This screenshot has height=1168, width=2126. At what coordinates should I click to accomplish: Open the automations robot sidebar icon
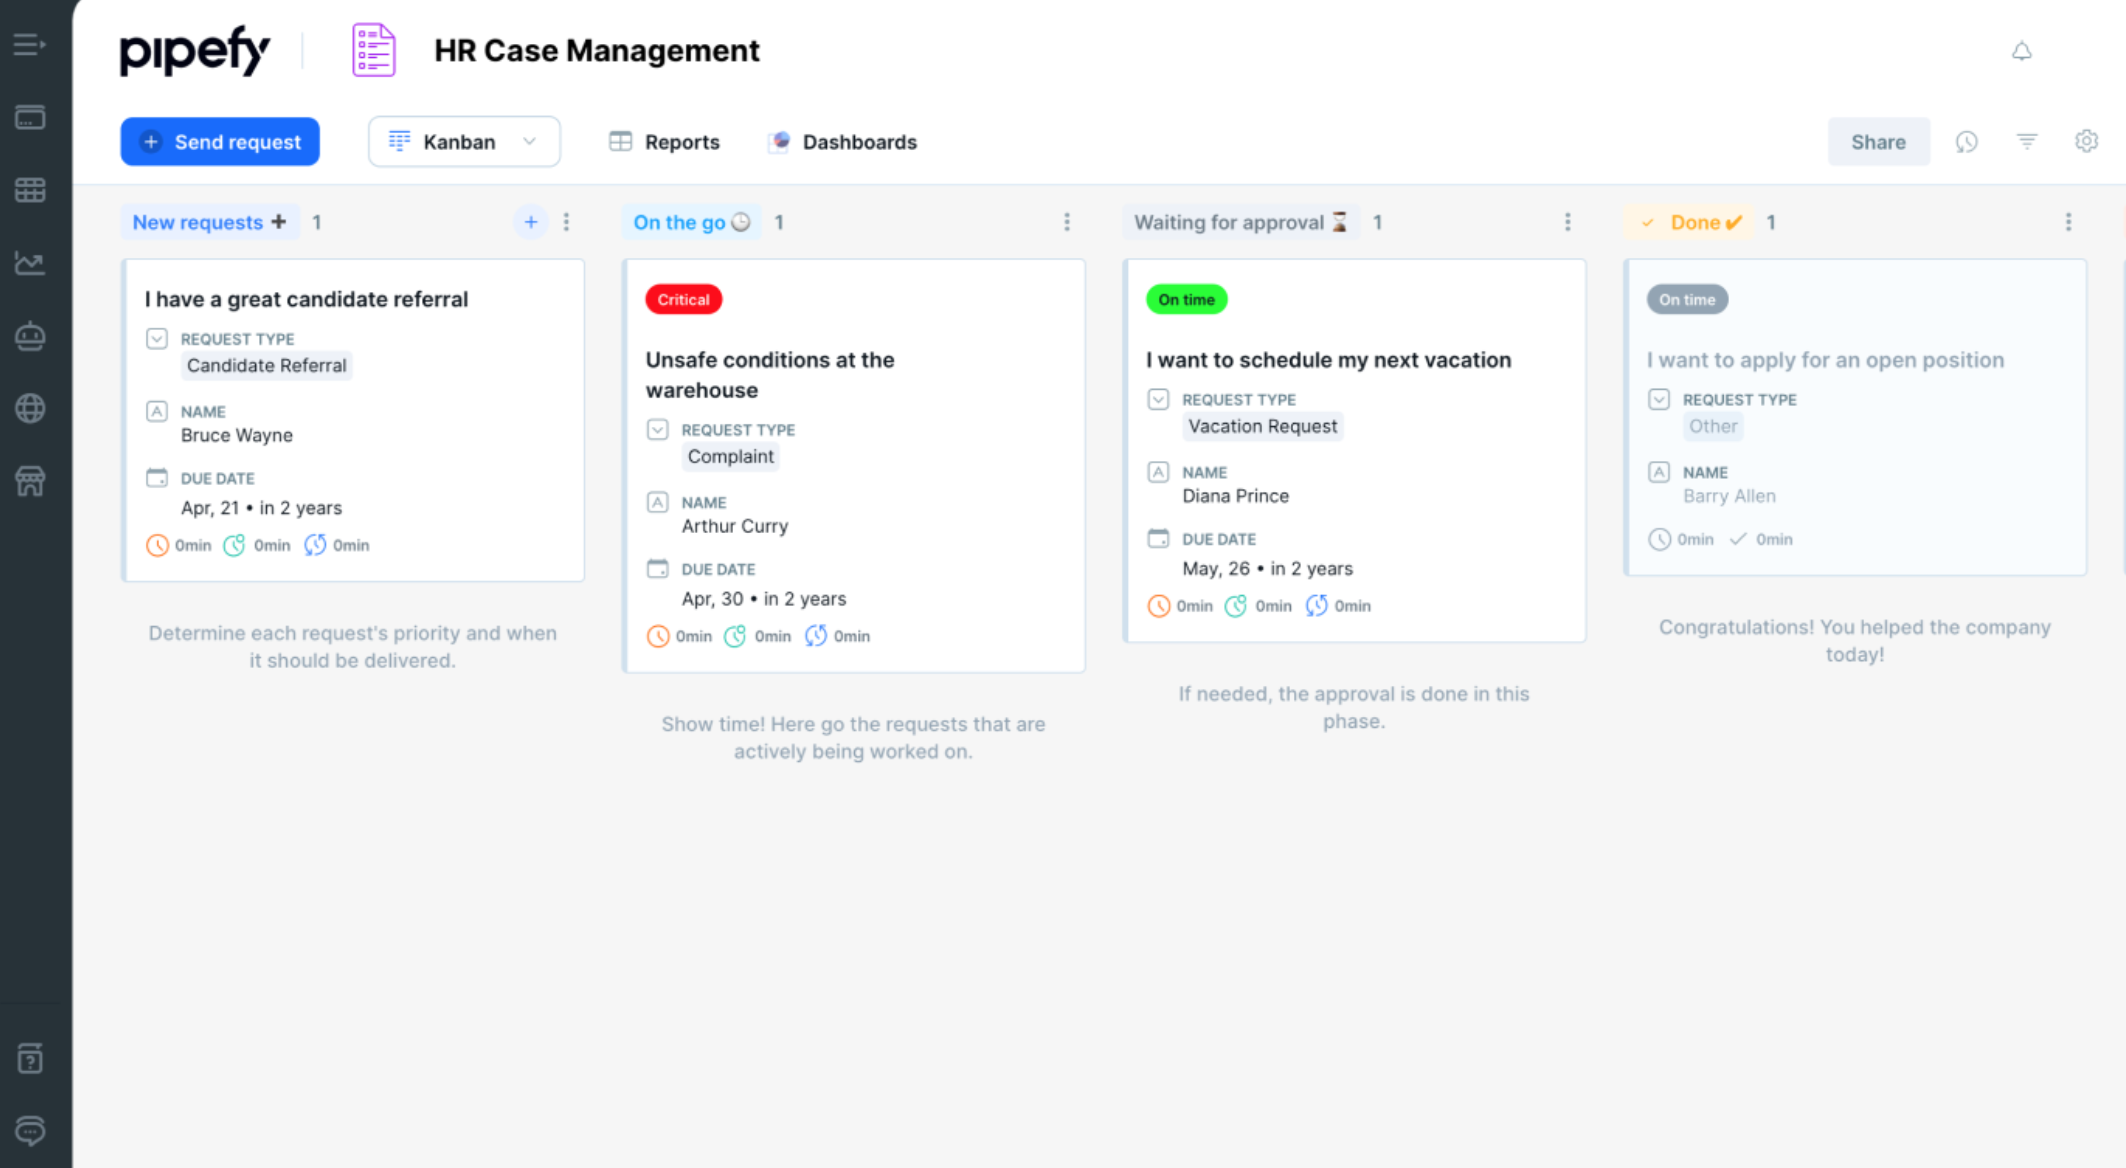[30, 336]
